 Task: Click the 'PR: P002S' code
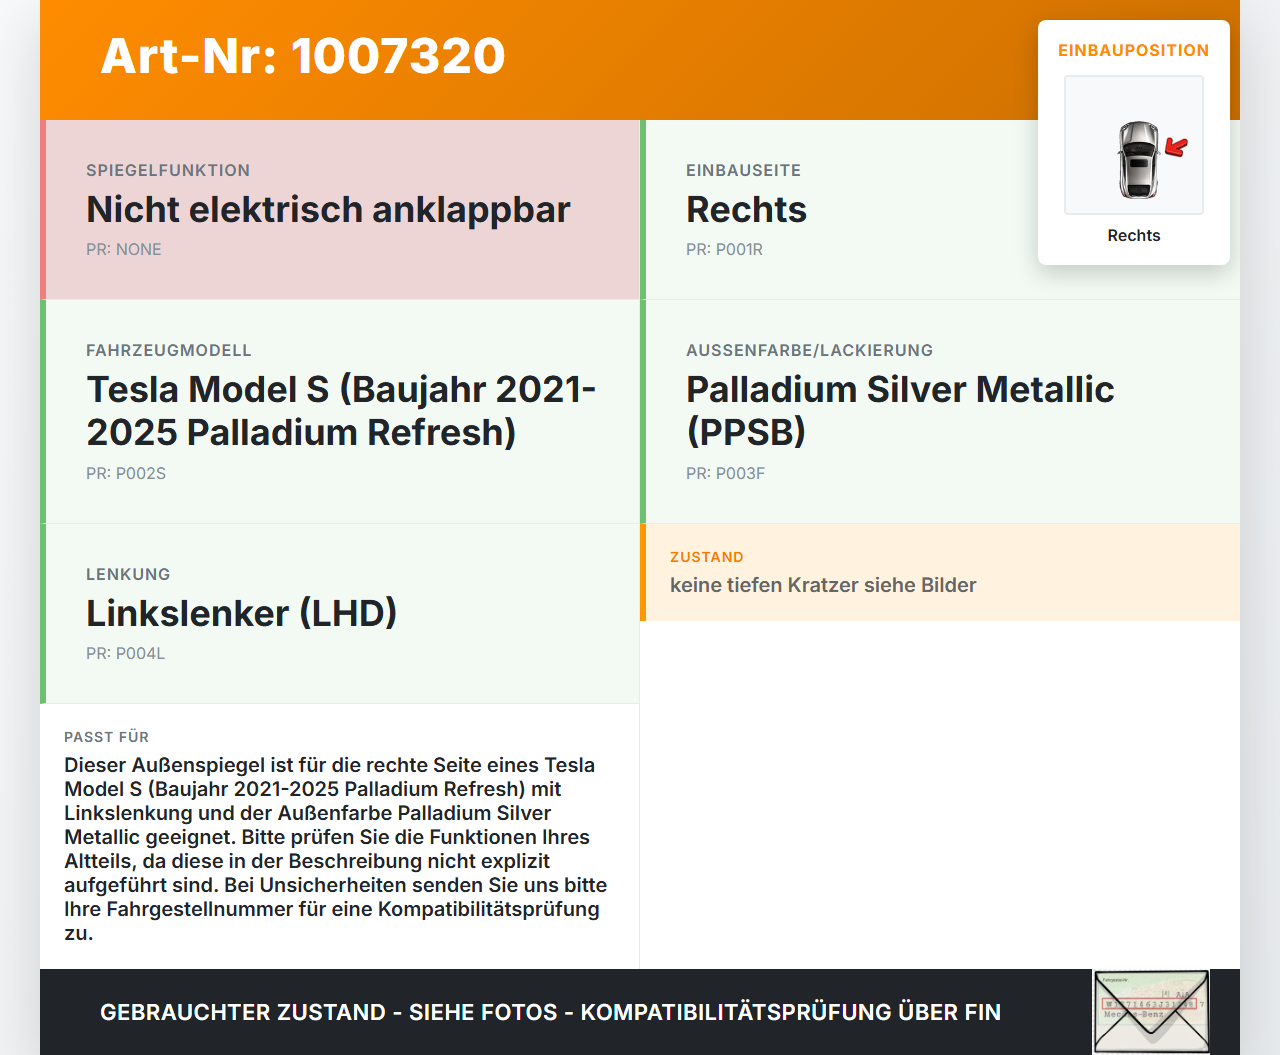pyautogui.click(x=126, y=474)
